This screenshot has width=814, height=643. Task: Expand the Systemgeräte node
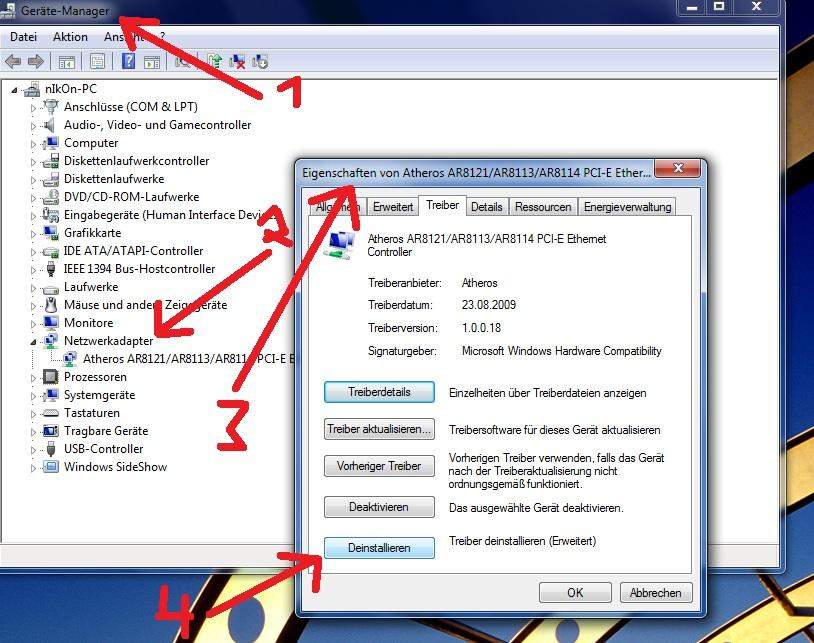coord(33,396)
